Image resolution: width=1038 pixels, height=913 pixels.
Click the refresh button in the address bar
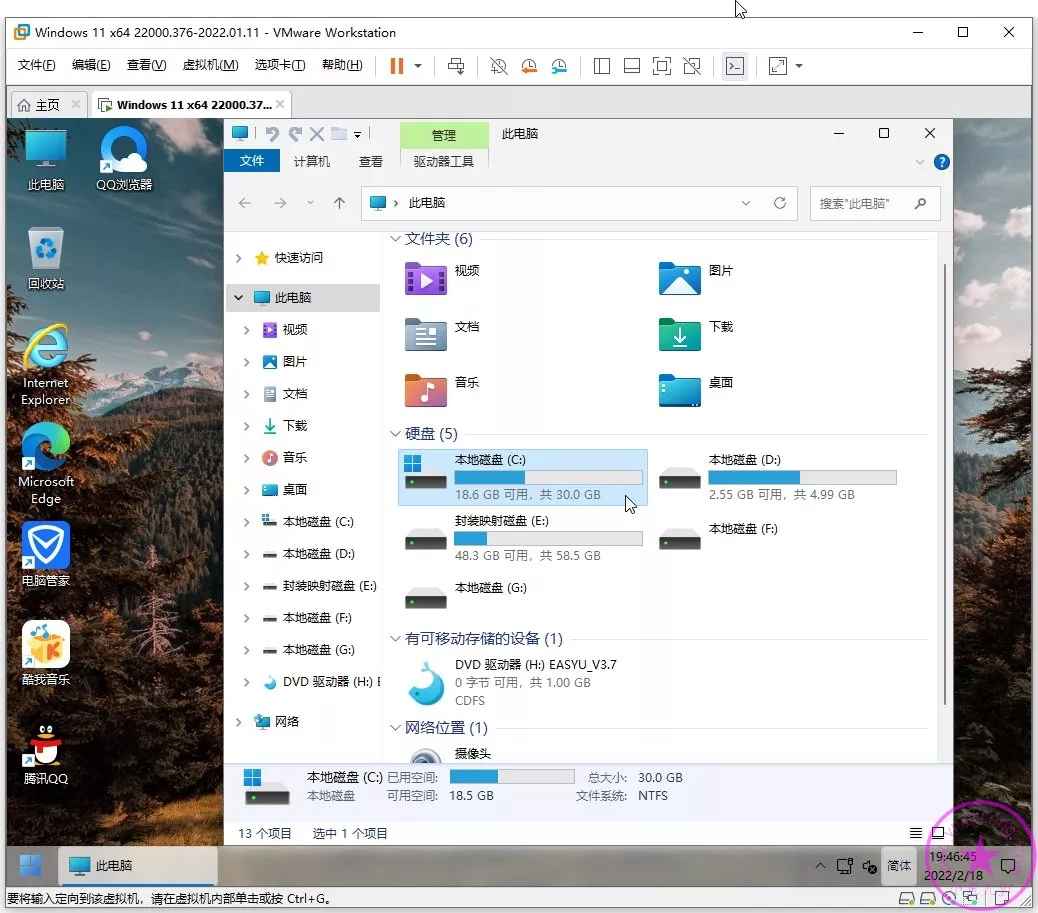[780, 203]
